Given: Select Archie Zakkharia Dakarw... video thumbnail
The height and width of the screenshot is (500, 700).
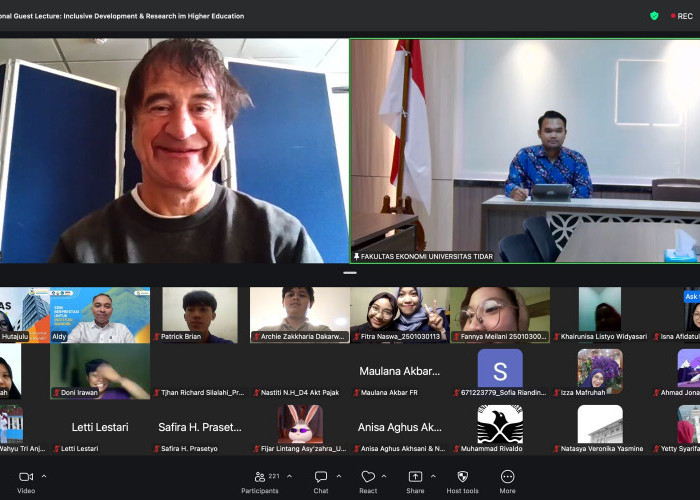Looking at the screenshot, I should tap(300, 315).
